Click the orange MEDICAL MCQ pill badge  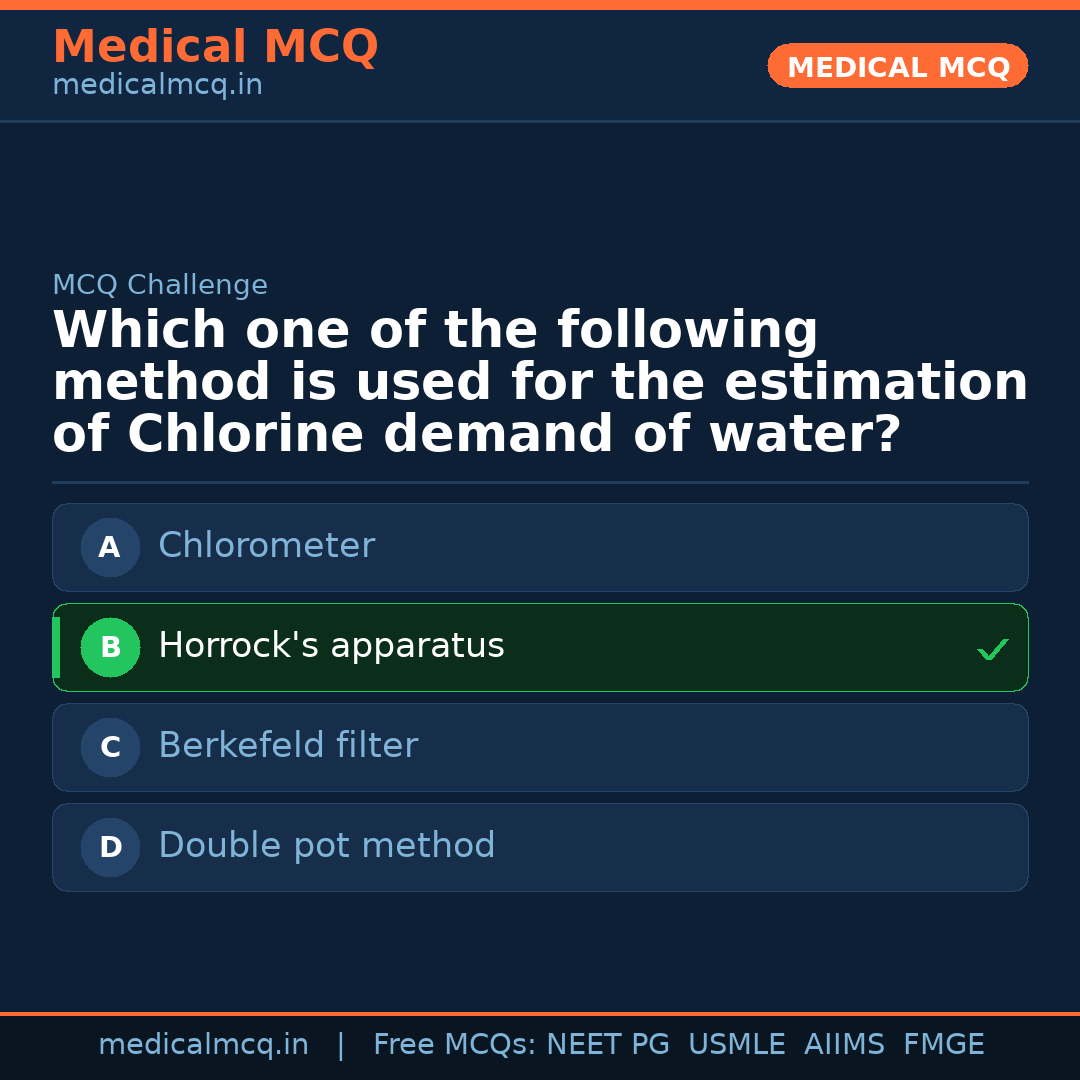pyautogui.click(x=897, y=66)
